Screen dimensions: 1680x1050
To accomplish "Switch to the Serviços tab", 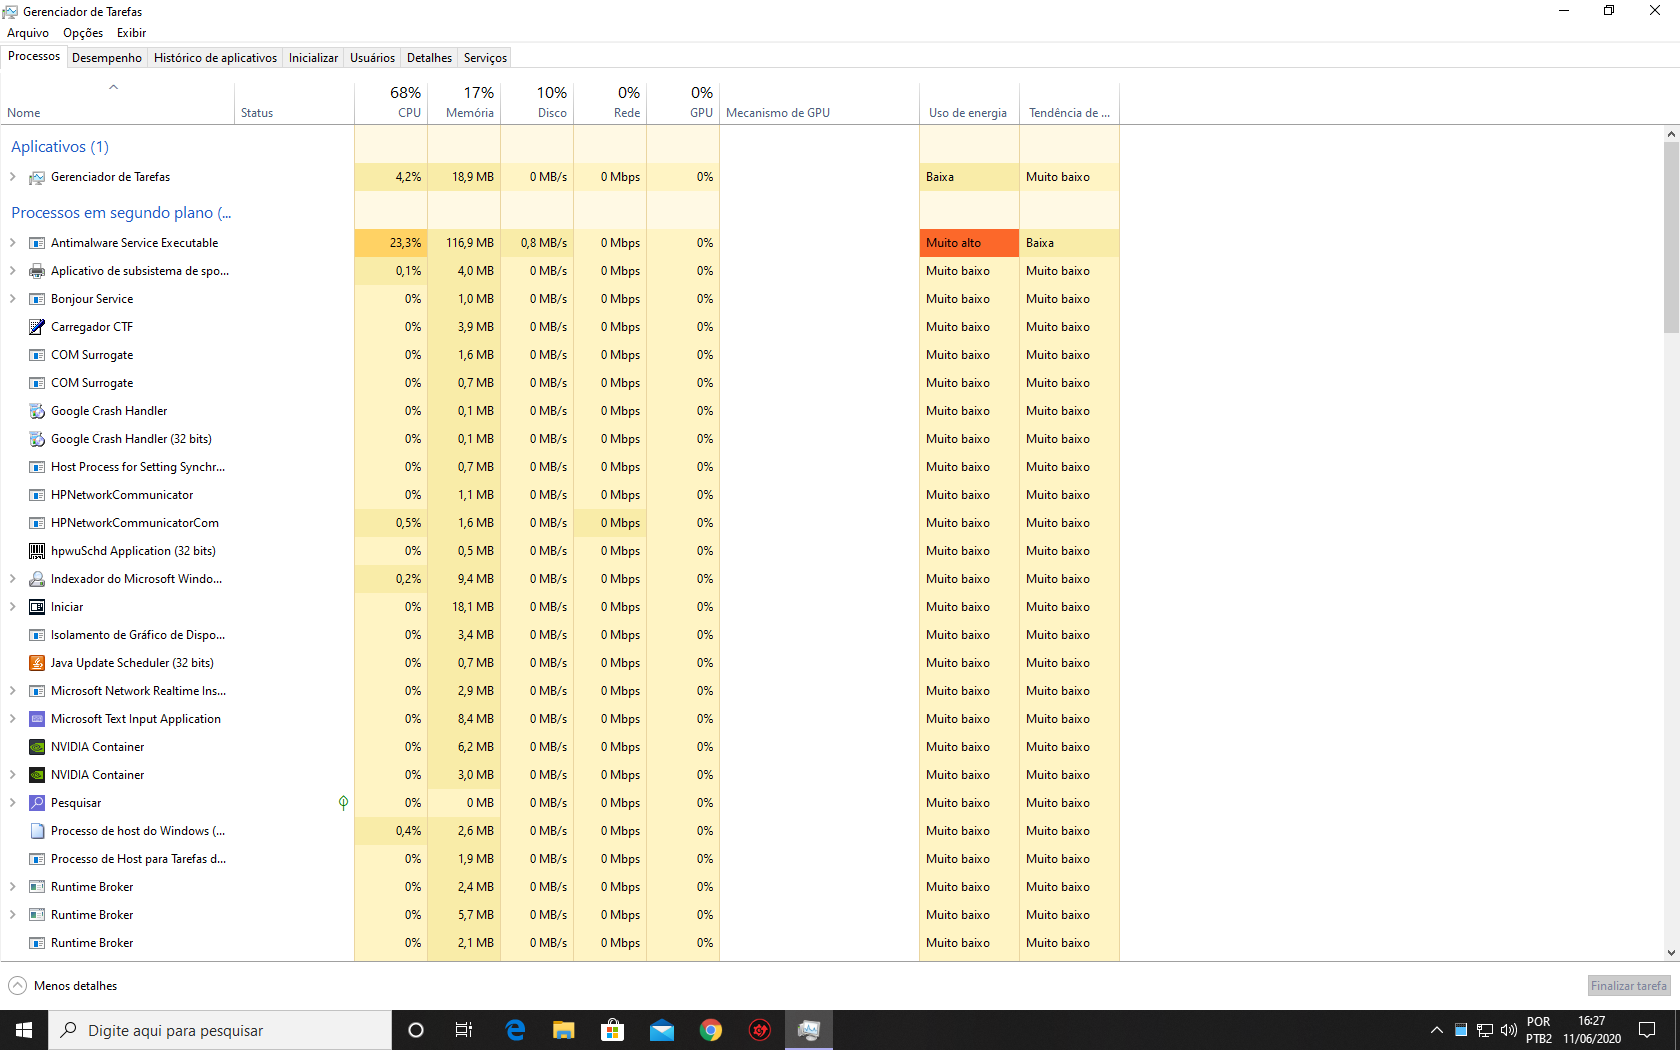I will tap(485, 58).
